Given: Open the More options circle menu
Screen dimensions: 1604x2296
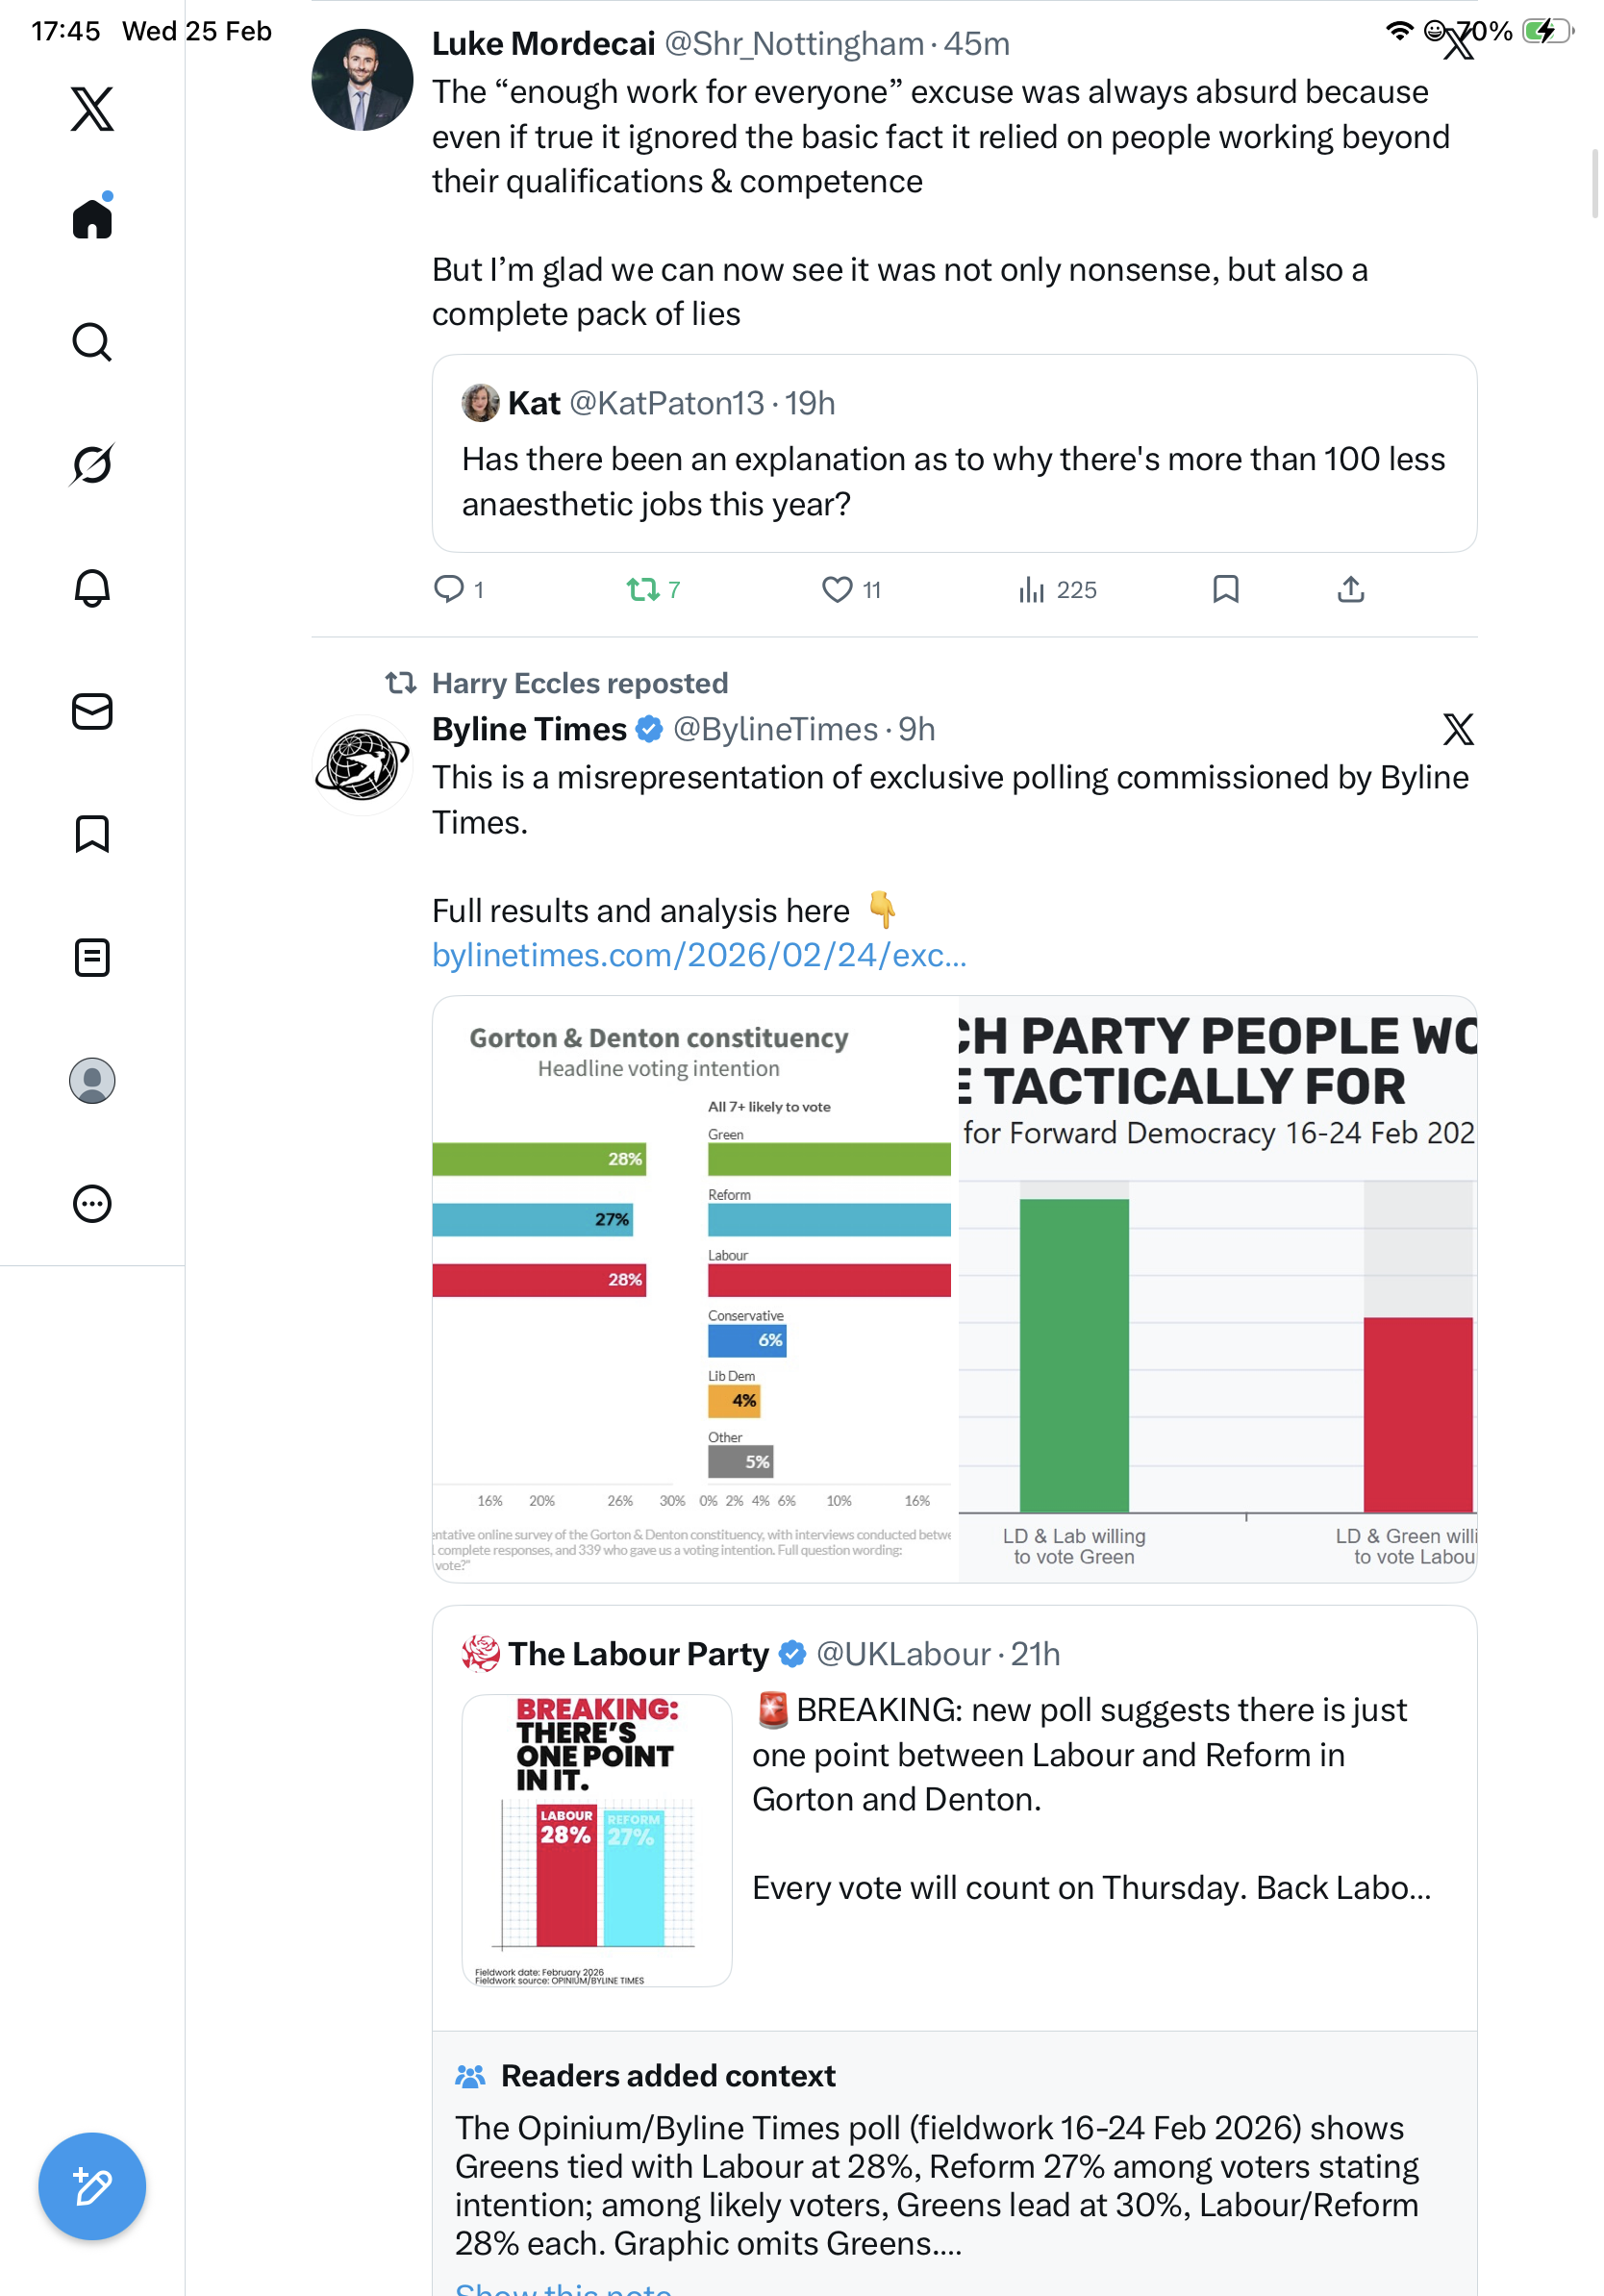Looking at the screenshot, I should point(92,1203).
